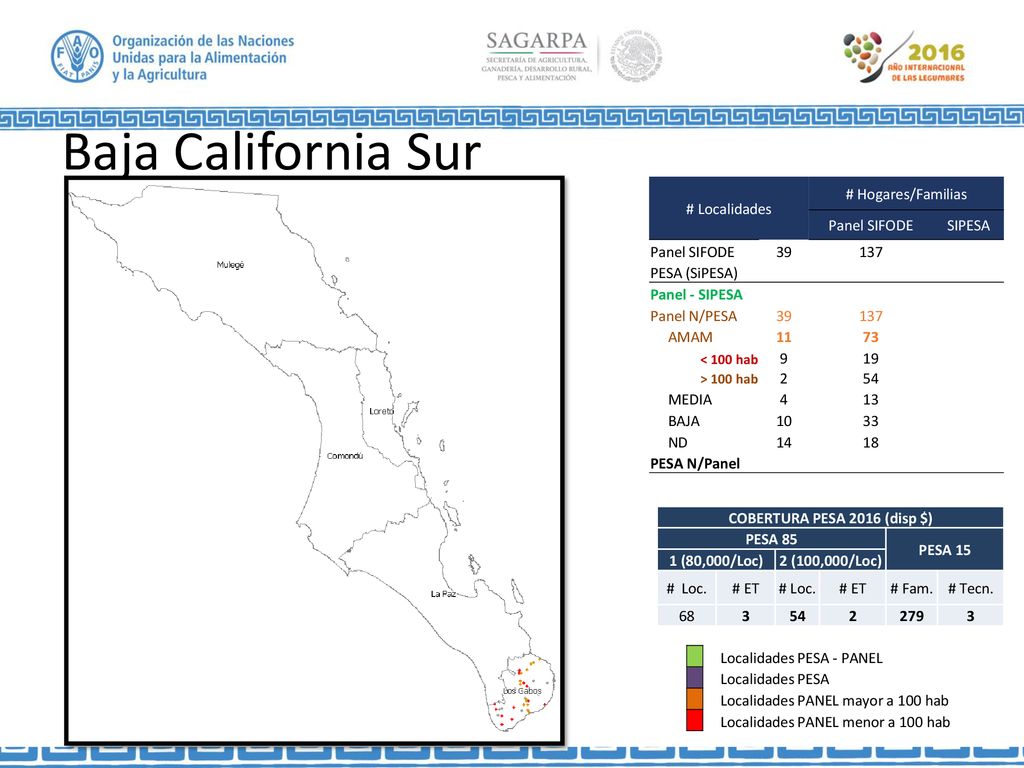
Task: Click the "Panel SIFODE" column subheader
Action: tap(871, 225)
